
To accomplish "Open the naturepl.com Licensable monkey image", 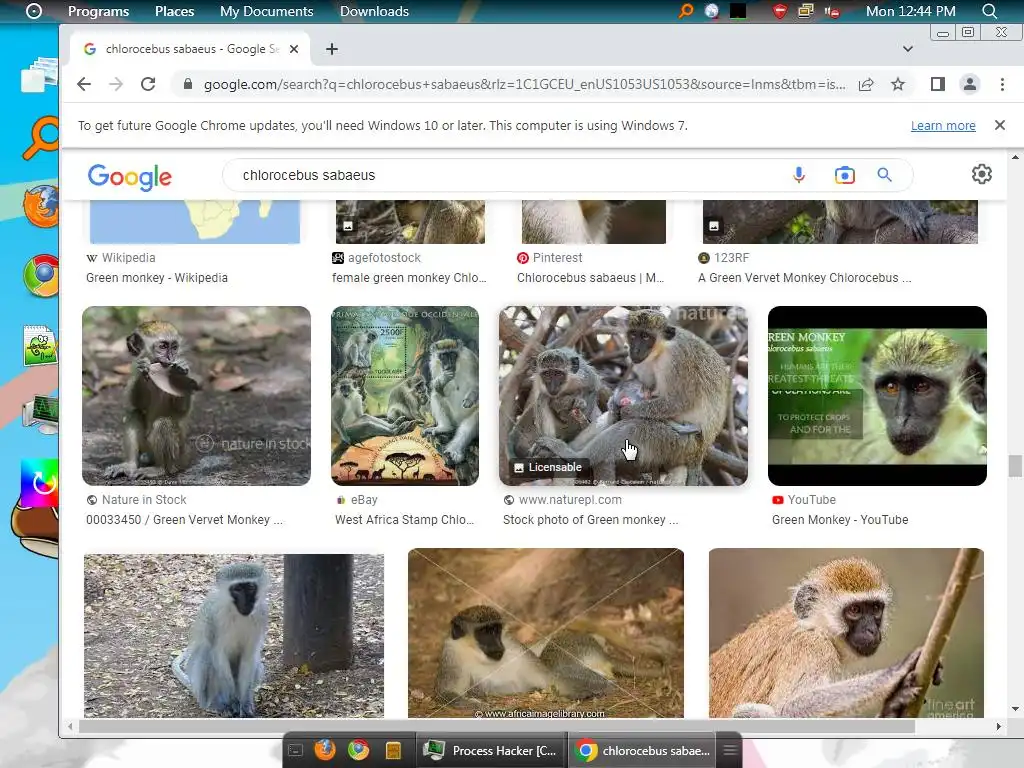I will click(623, 396).
